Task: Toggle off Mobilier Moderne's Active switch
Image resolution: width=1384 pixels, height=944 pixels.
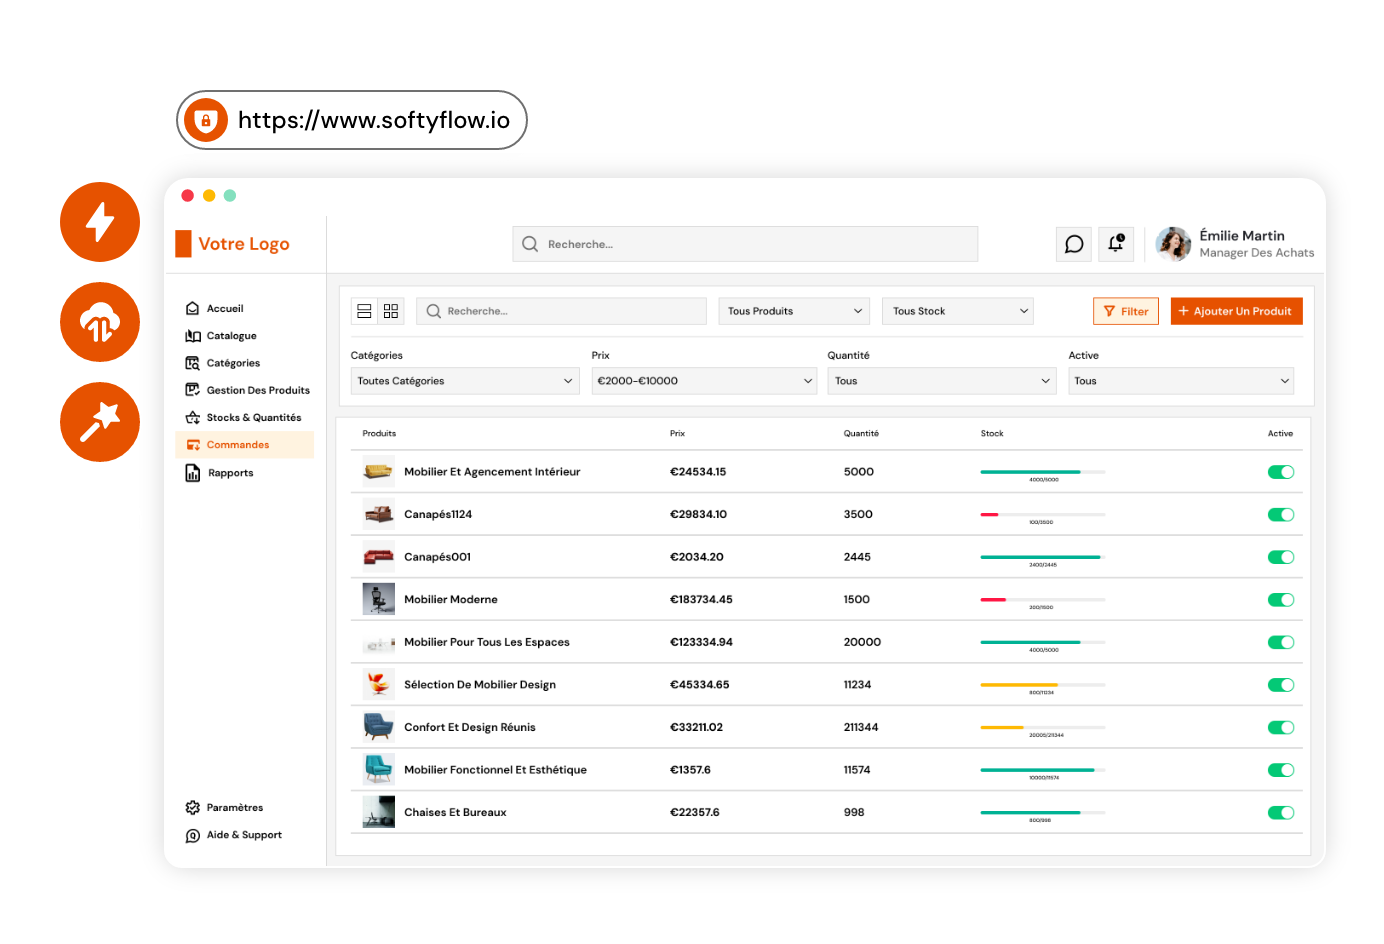Action: (1281, 599)
